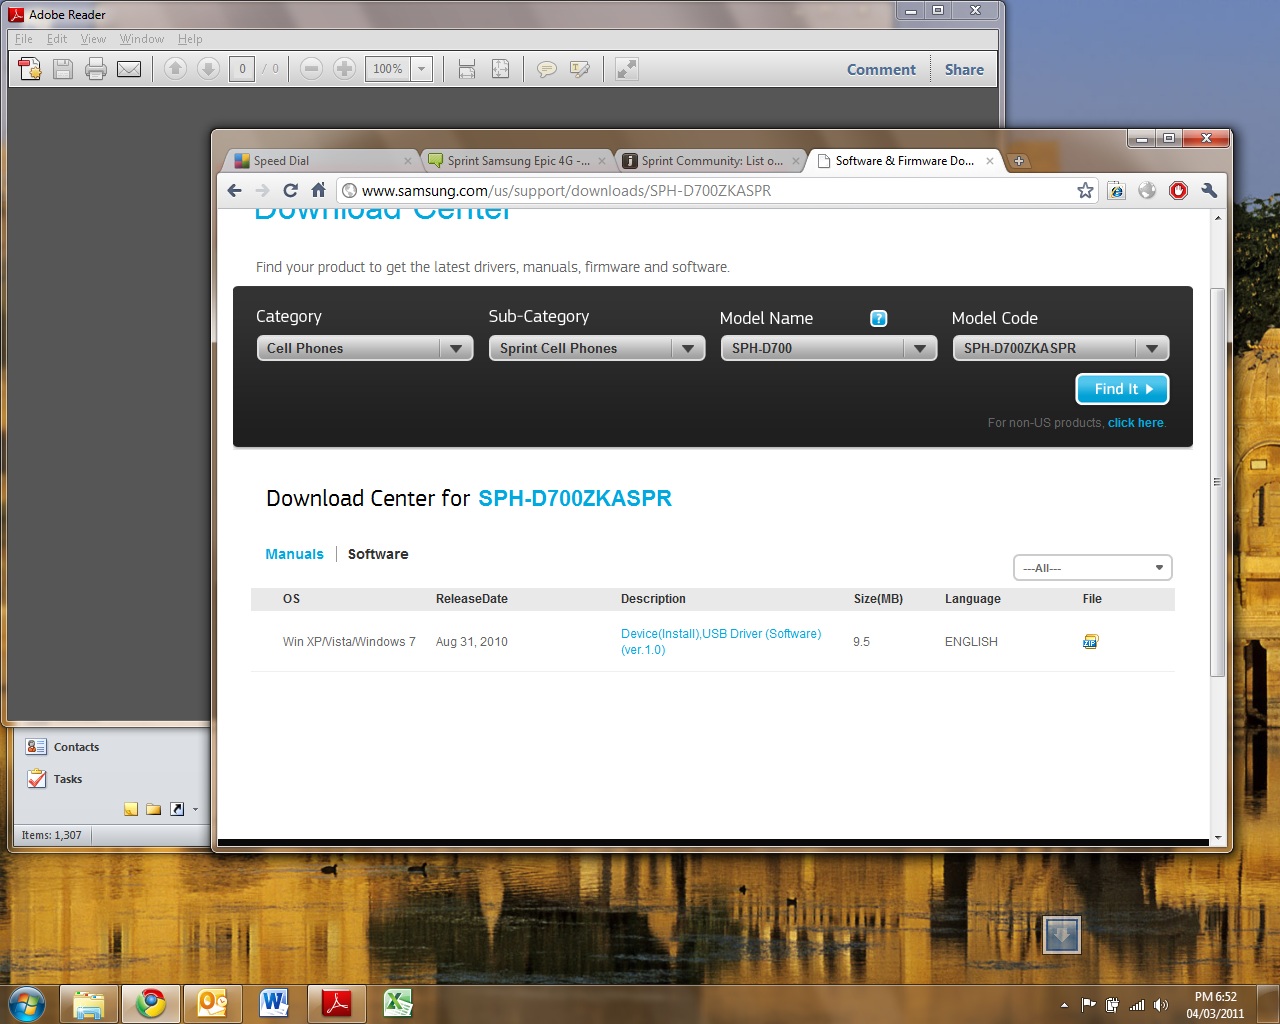Open the ---All--- filter dropdown
This screenshot has height=1024, width=1280.
pos(1092,568)
